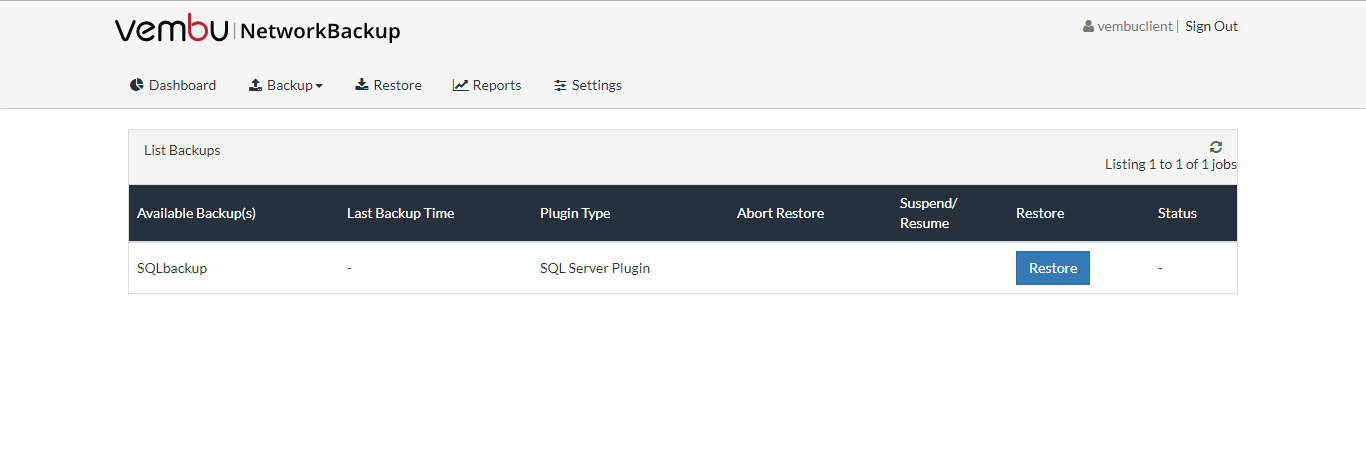Click the vembuclient username link

click(1134, 26)
